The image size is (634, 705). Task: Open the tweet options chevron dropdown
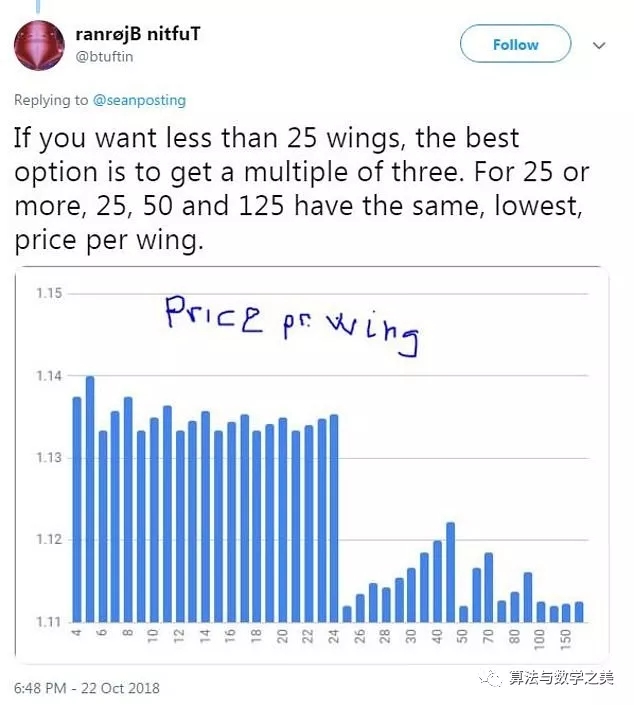pyautogui.click(x=600, y=46)
